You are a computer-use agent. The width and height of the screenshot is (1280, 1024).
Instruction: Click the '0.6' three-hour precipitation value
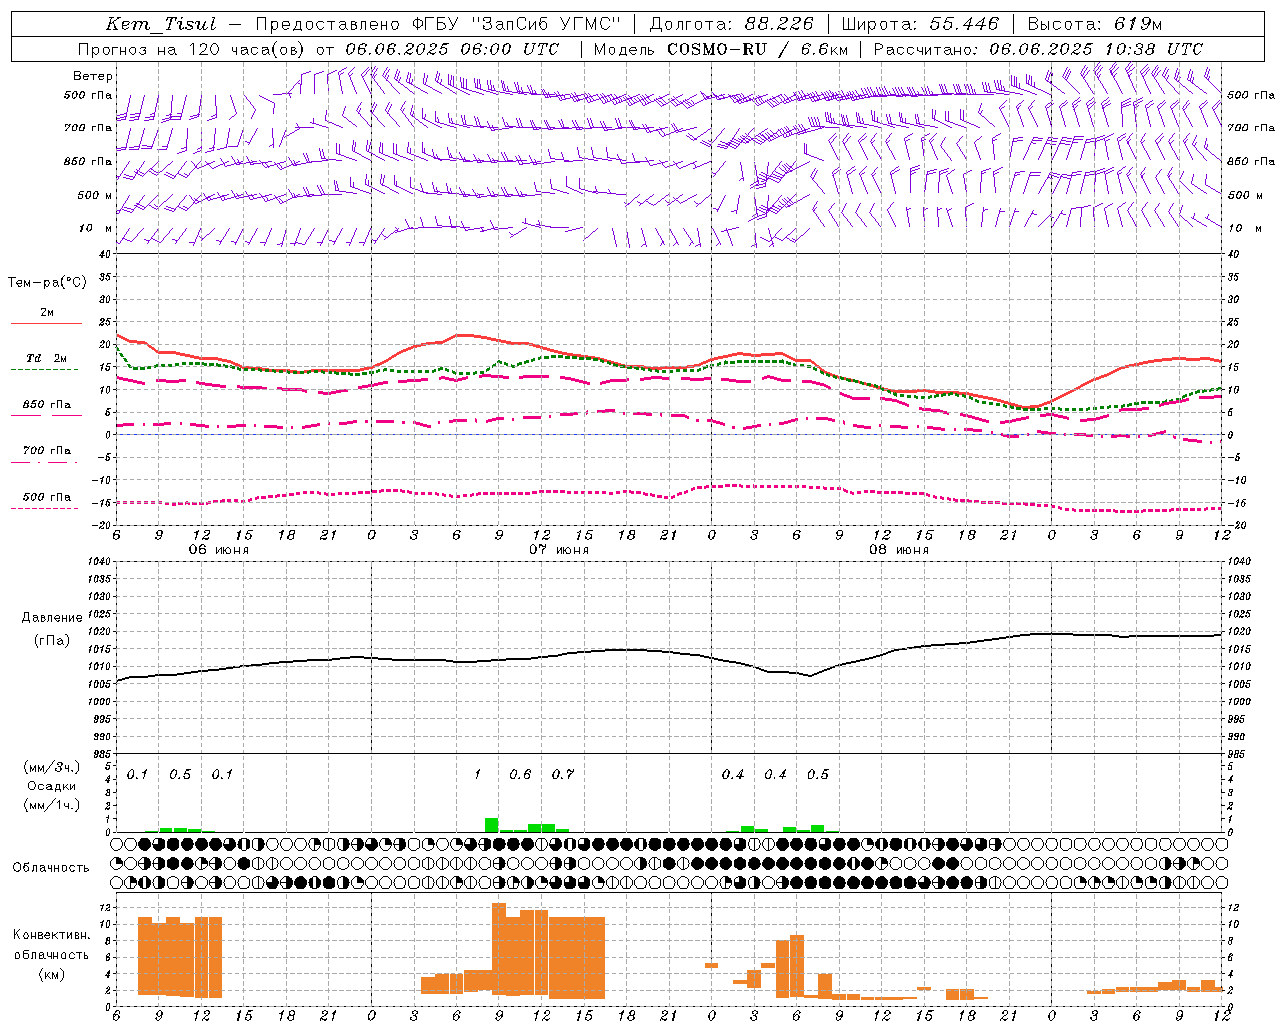(x=520, y=774)
